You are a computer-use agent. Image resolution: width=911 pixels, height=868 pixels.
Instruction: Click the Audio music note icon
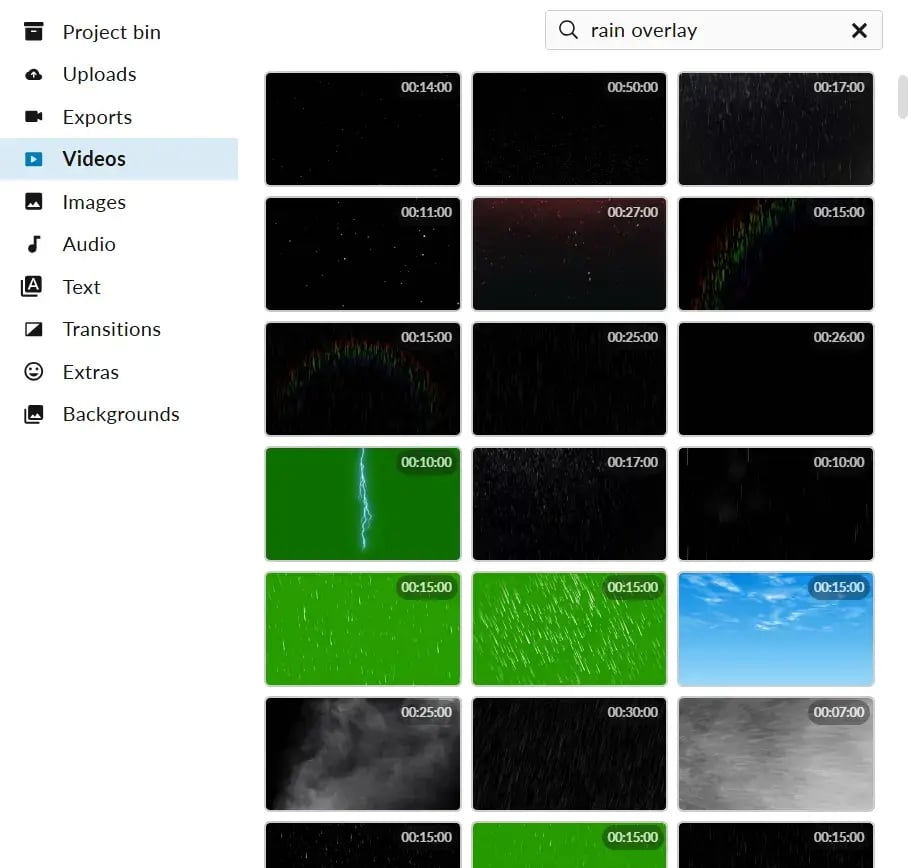34,245
